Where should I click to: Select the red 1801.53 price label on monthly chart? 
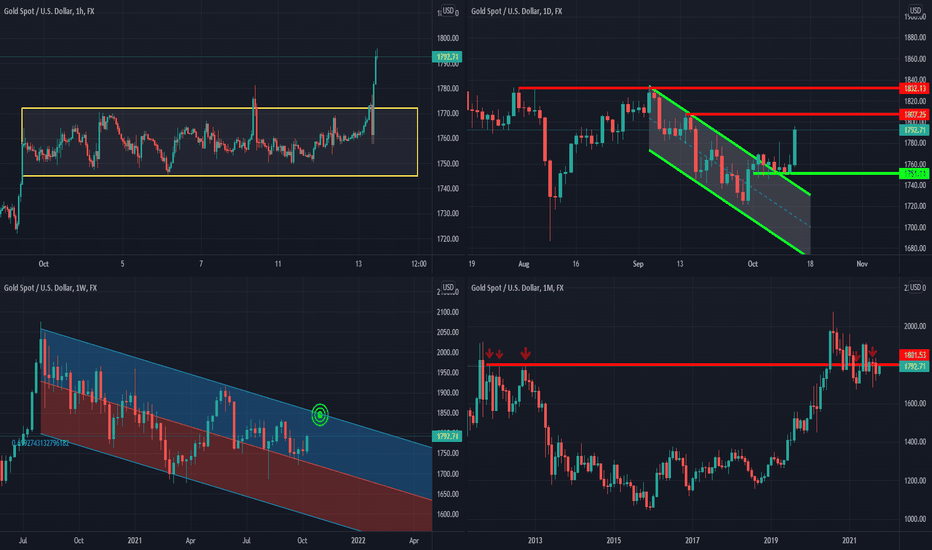tap(915, 354)
